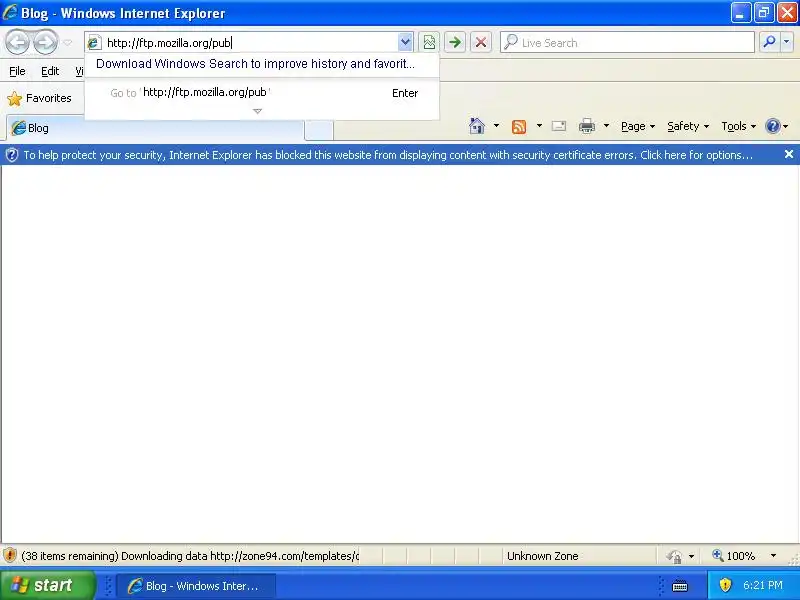
Task: Click the blue Help question icon
Action: click(773, 126)
